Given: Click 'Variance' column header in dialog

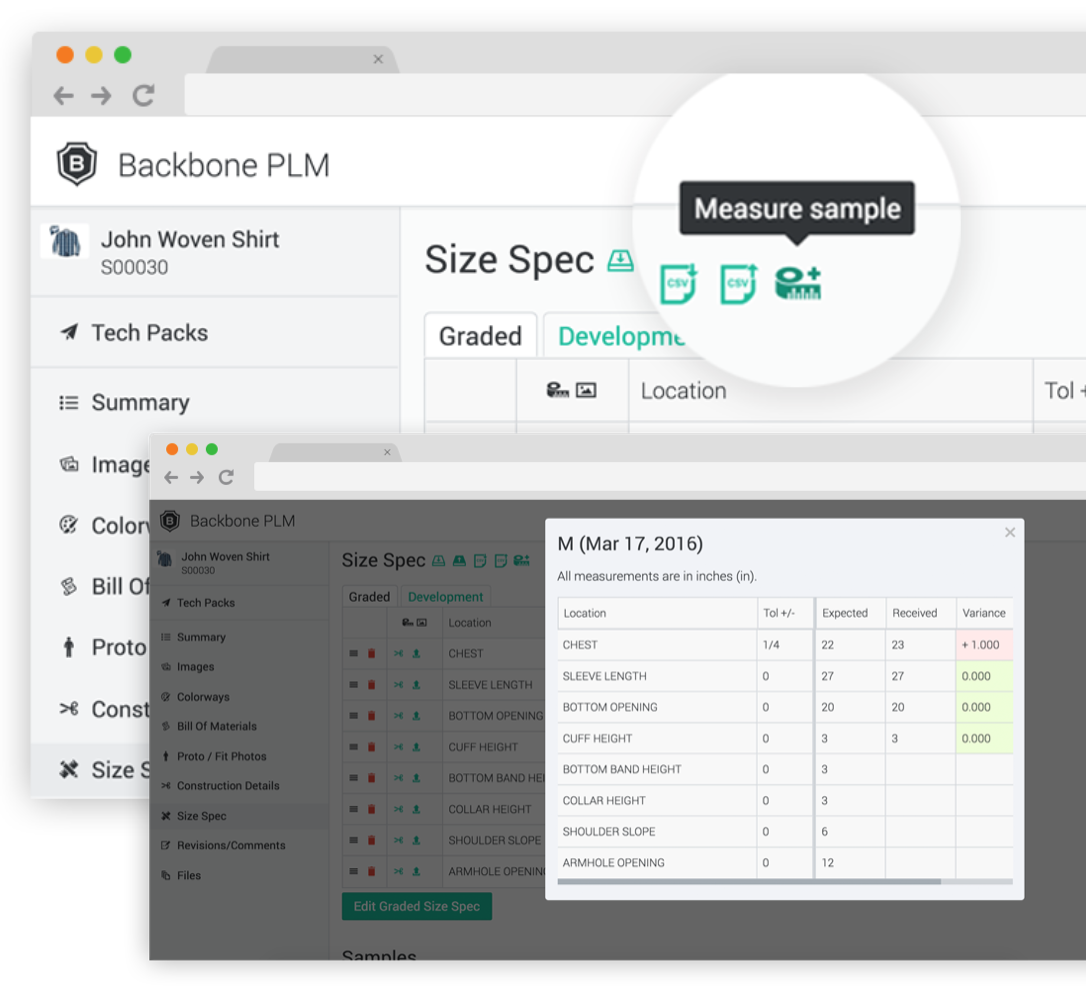Looking at the screenshot, I should (x=983, y=613).
